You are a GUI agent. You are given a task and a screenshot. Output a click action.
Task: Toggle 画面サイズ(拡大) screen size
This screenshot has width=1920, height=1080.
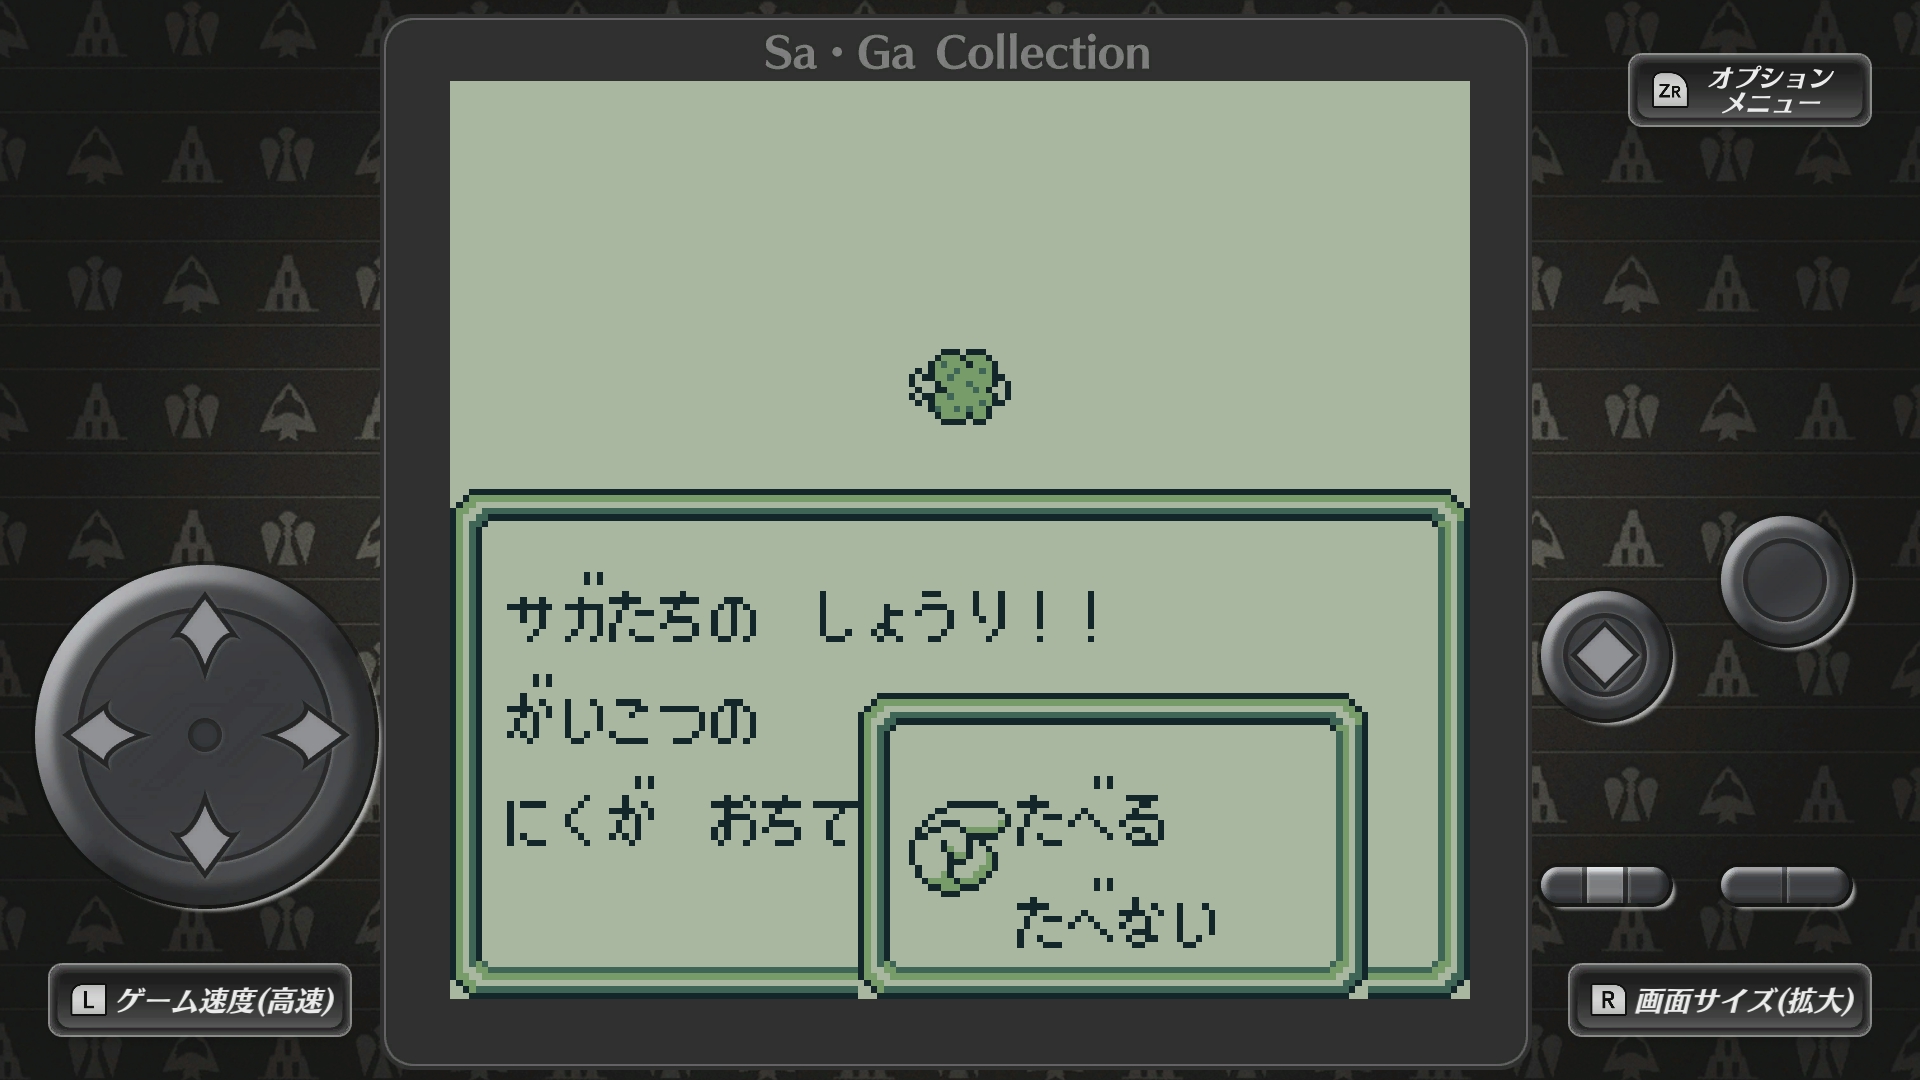1720,1000
